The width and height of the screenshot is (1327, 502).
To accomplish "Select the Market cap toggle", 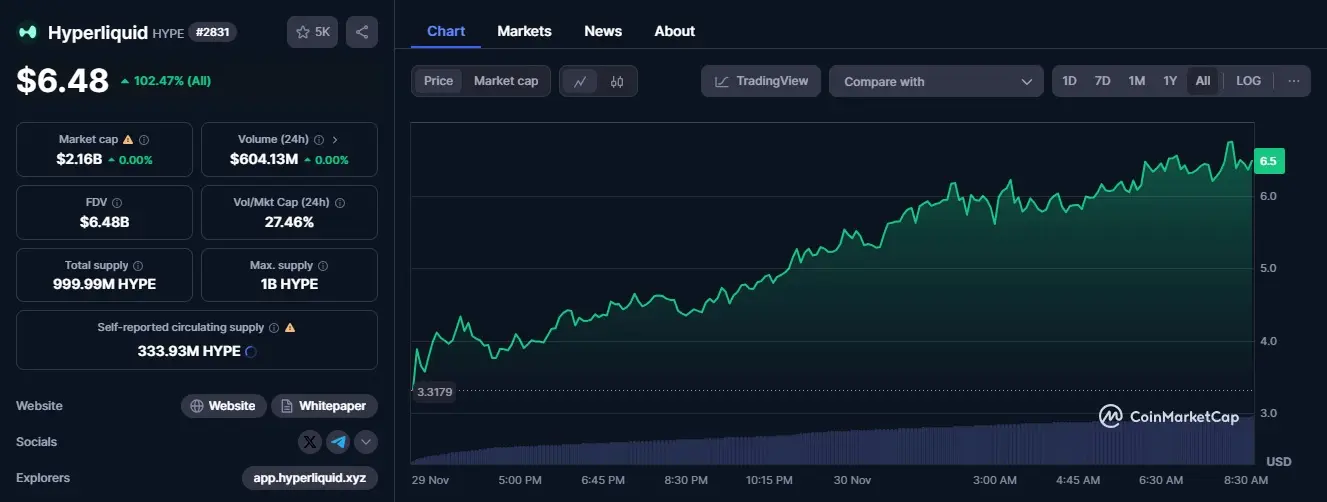I will pos(506,81).
